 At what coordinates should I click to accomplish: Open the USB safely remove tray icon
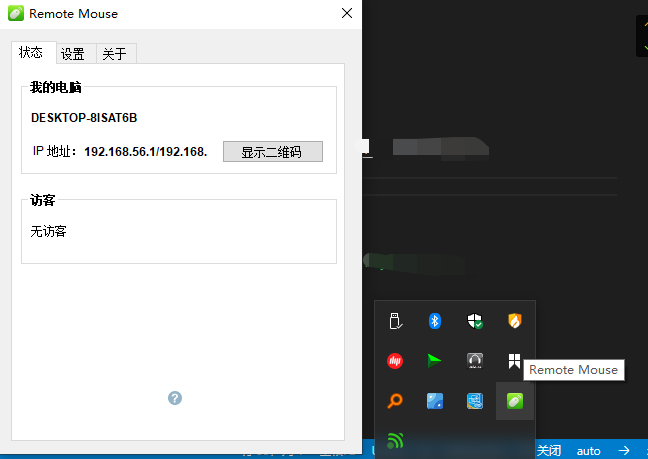pos(395,321)
